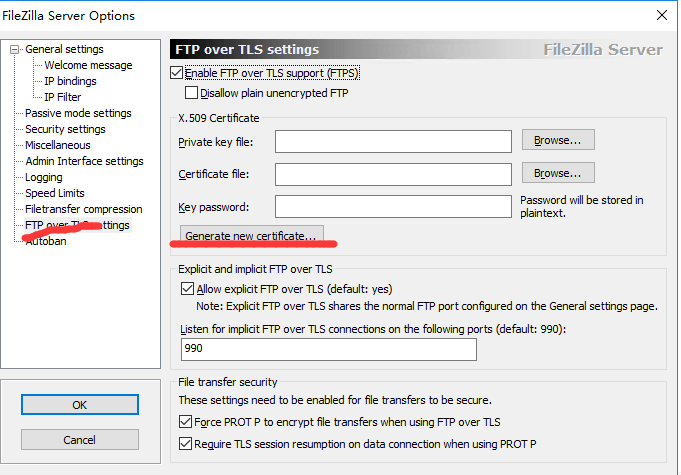Image resolution: width=681 pixels, height=475 pixels.
Task: Collapse the General settings tree node
Action: [x=15, y=49]
